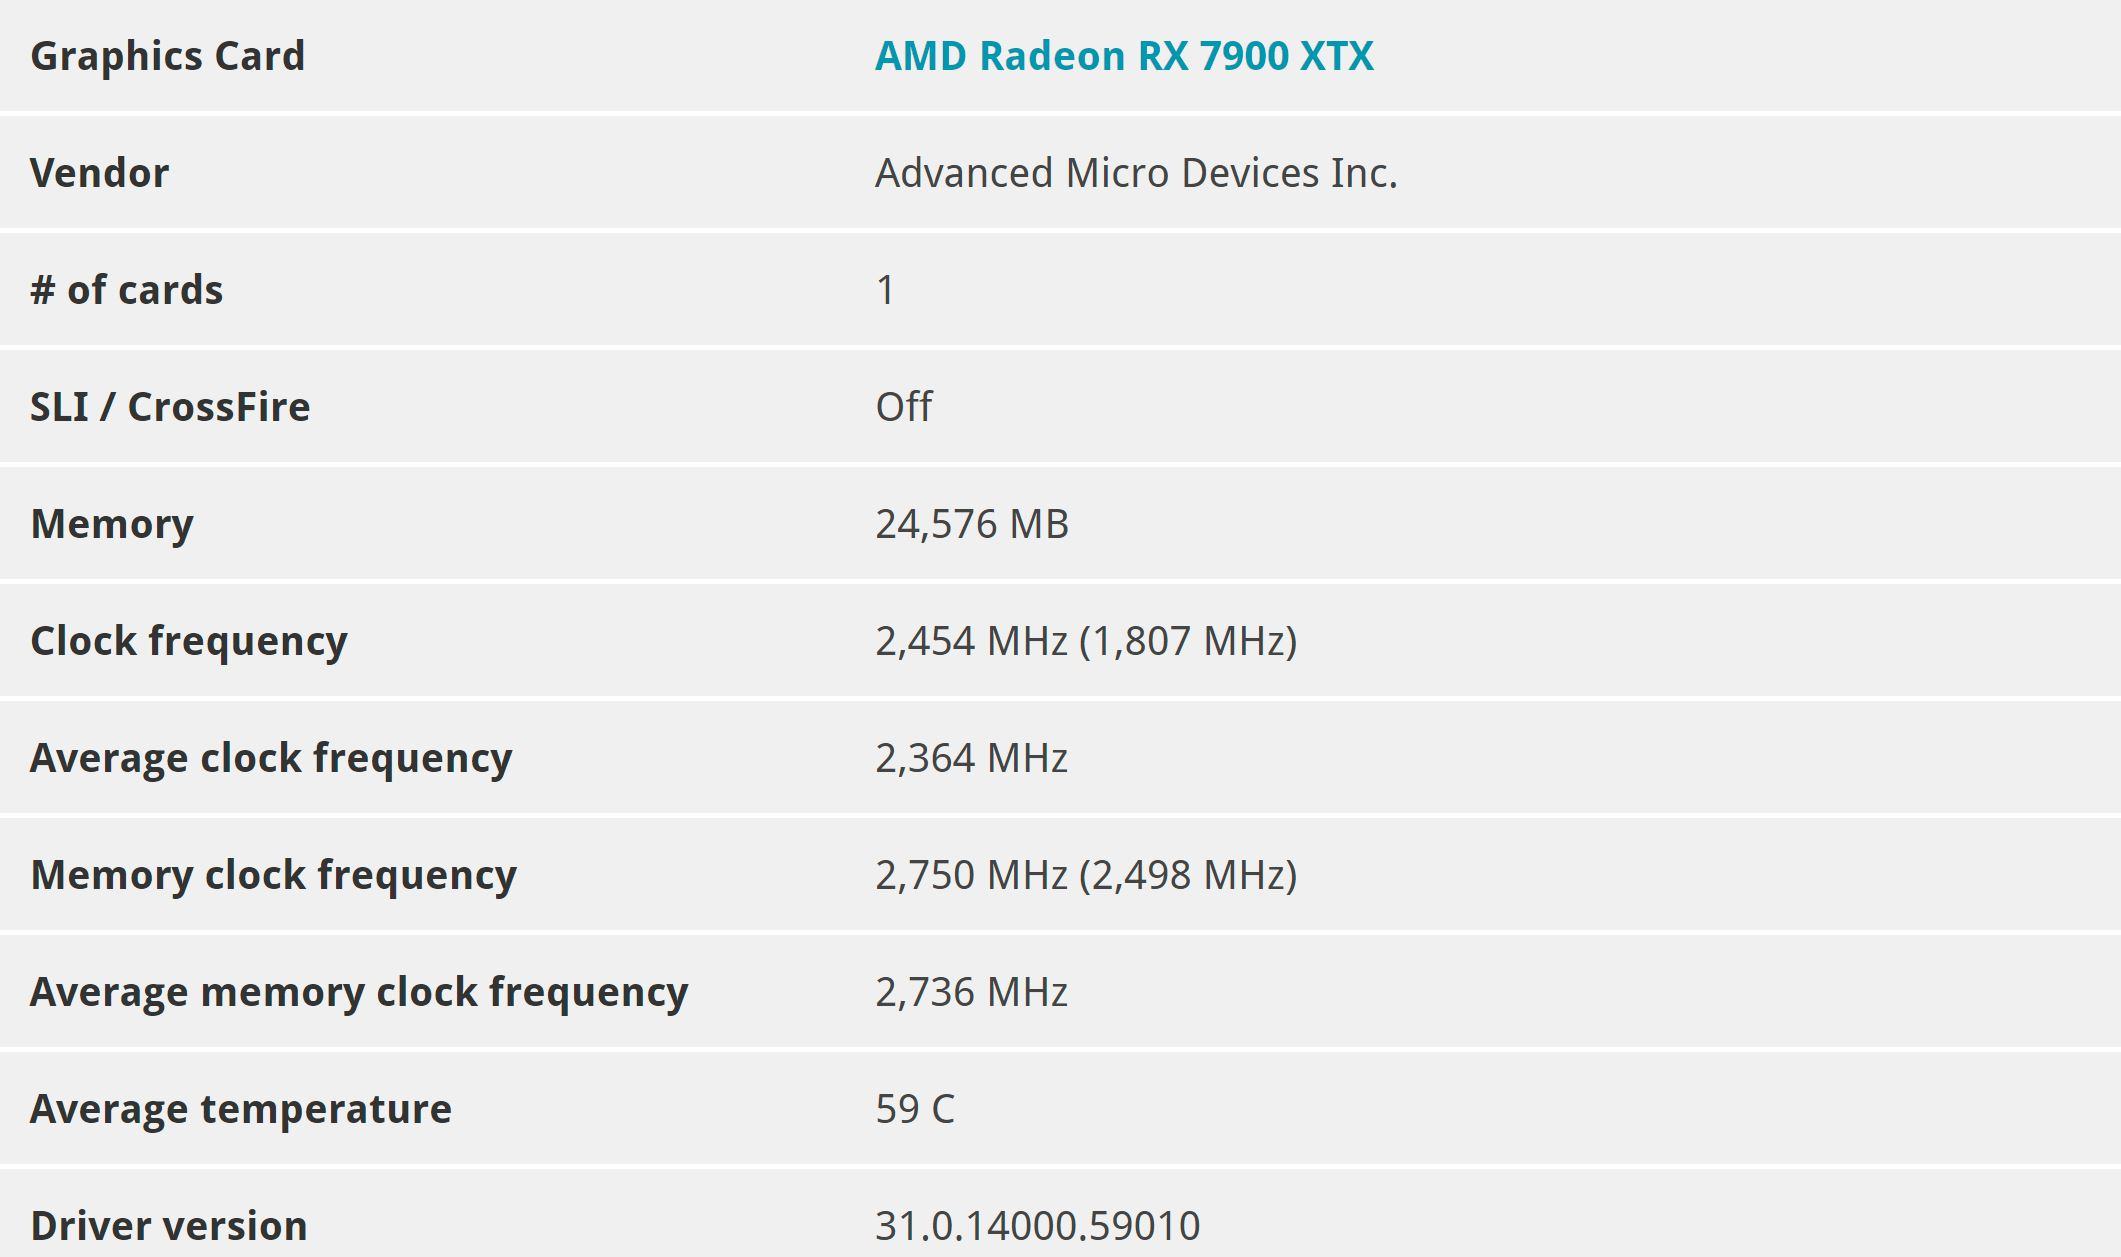This screenshot has height=1257, width=2121.
Task: Select the Off value for SLI / CrossFire
Action: point(904,407)
